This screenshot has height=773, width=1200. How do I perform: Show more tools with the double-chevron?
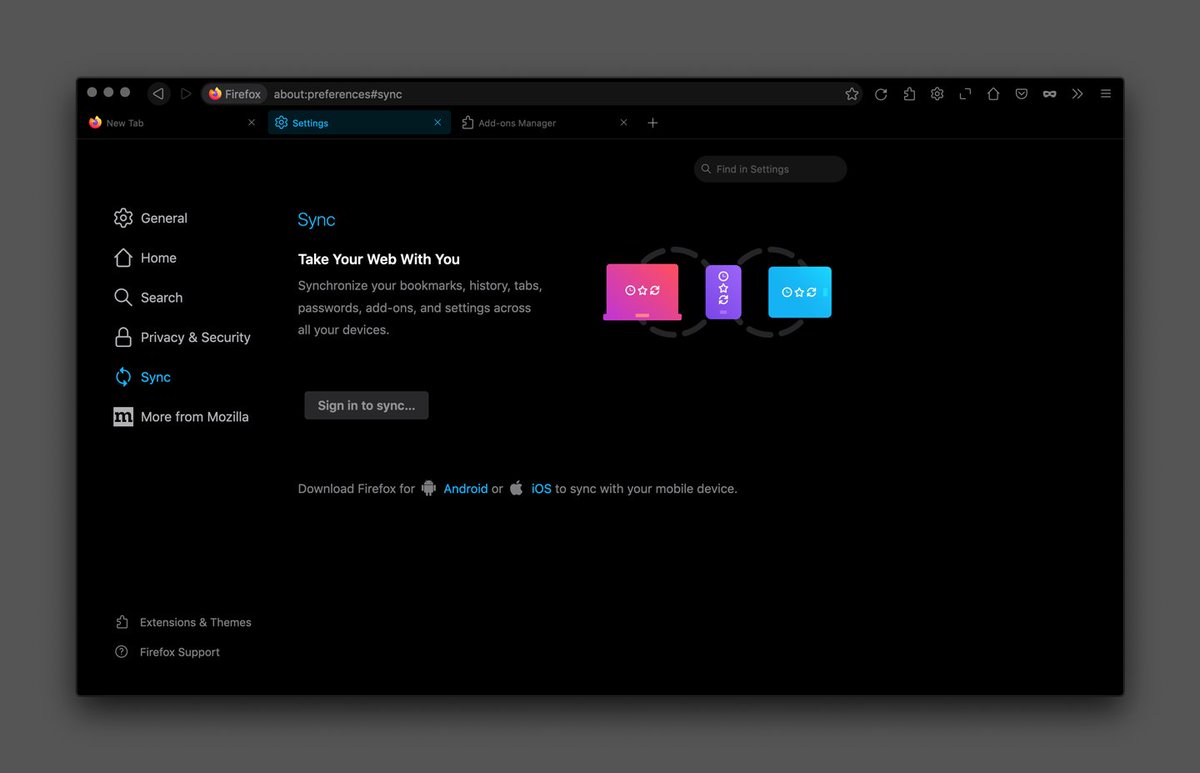1077,94
